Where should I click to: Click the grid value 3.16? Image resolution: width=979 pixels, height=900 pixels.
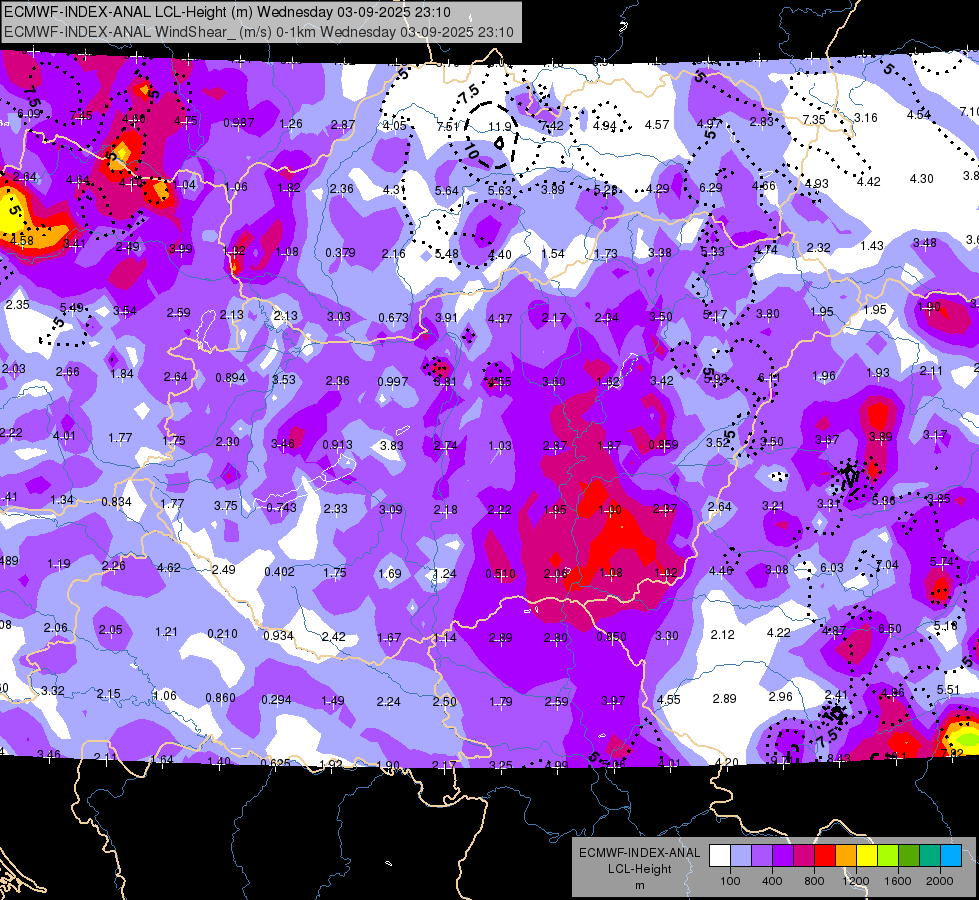pyautogui.click(x=865, y=117)
